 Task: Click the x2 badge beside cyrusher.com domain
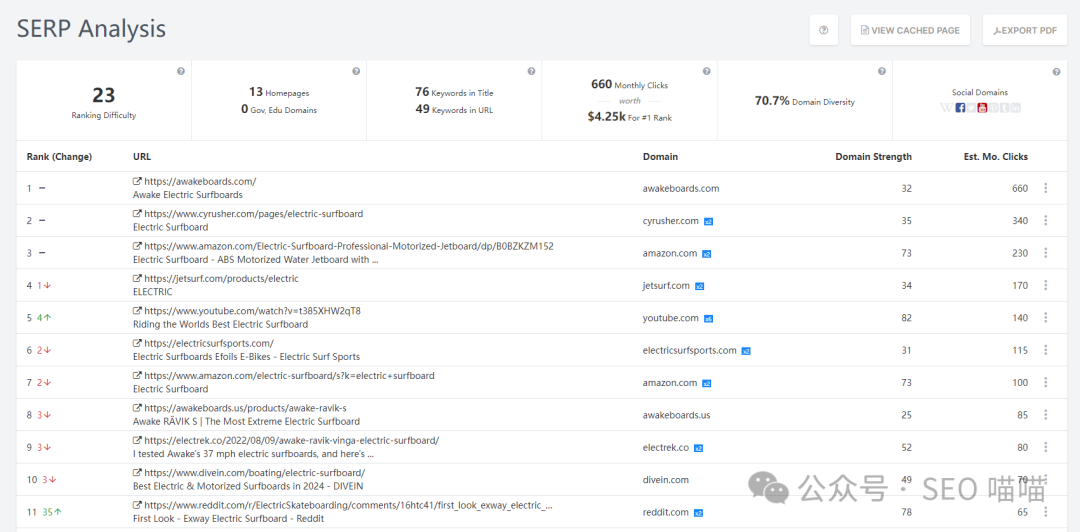[x=708, y=221]
